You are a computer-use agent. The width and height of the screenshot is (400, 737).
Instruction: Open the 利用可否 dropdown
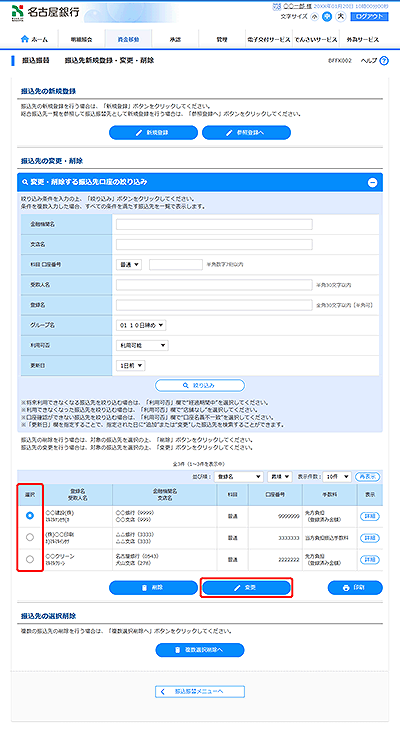pos(142,345)
